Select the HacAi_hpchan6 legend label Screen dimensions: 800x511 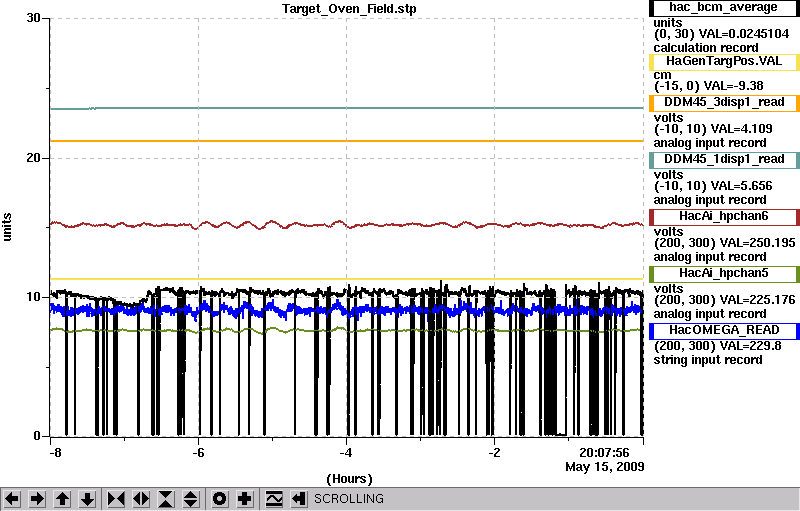pyautogui.click(x=724, y=217)
